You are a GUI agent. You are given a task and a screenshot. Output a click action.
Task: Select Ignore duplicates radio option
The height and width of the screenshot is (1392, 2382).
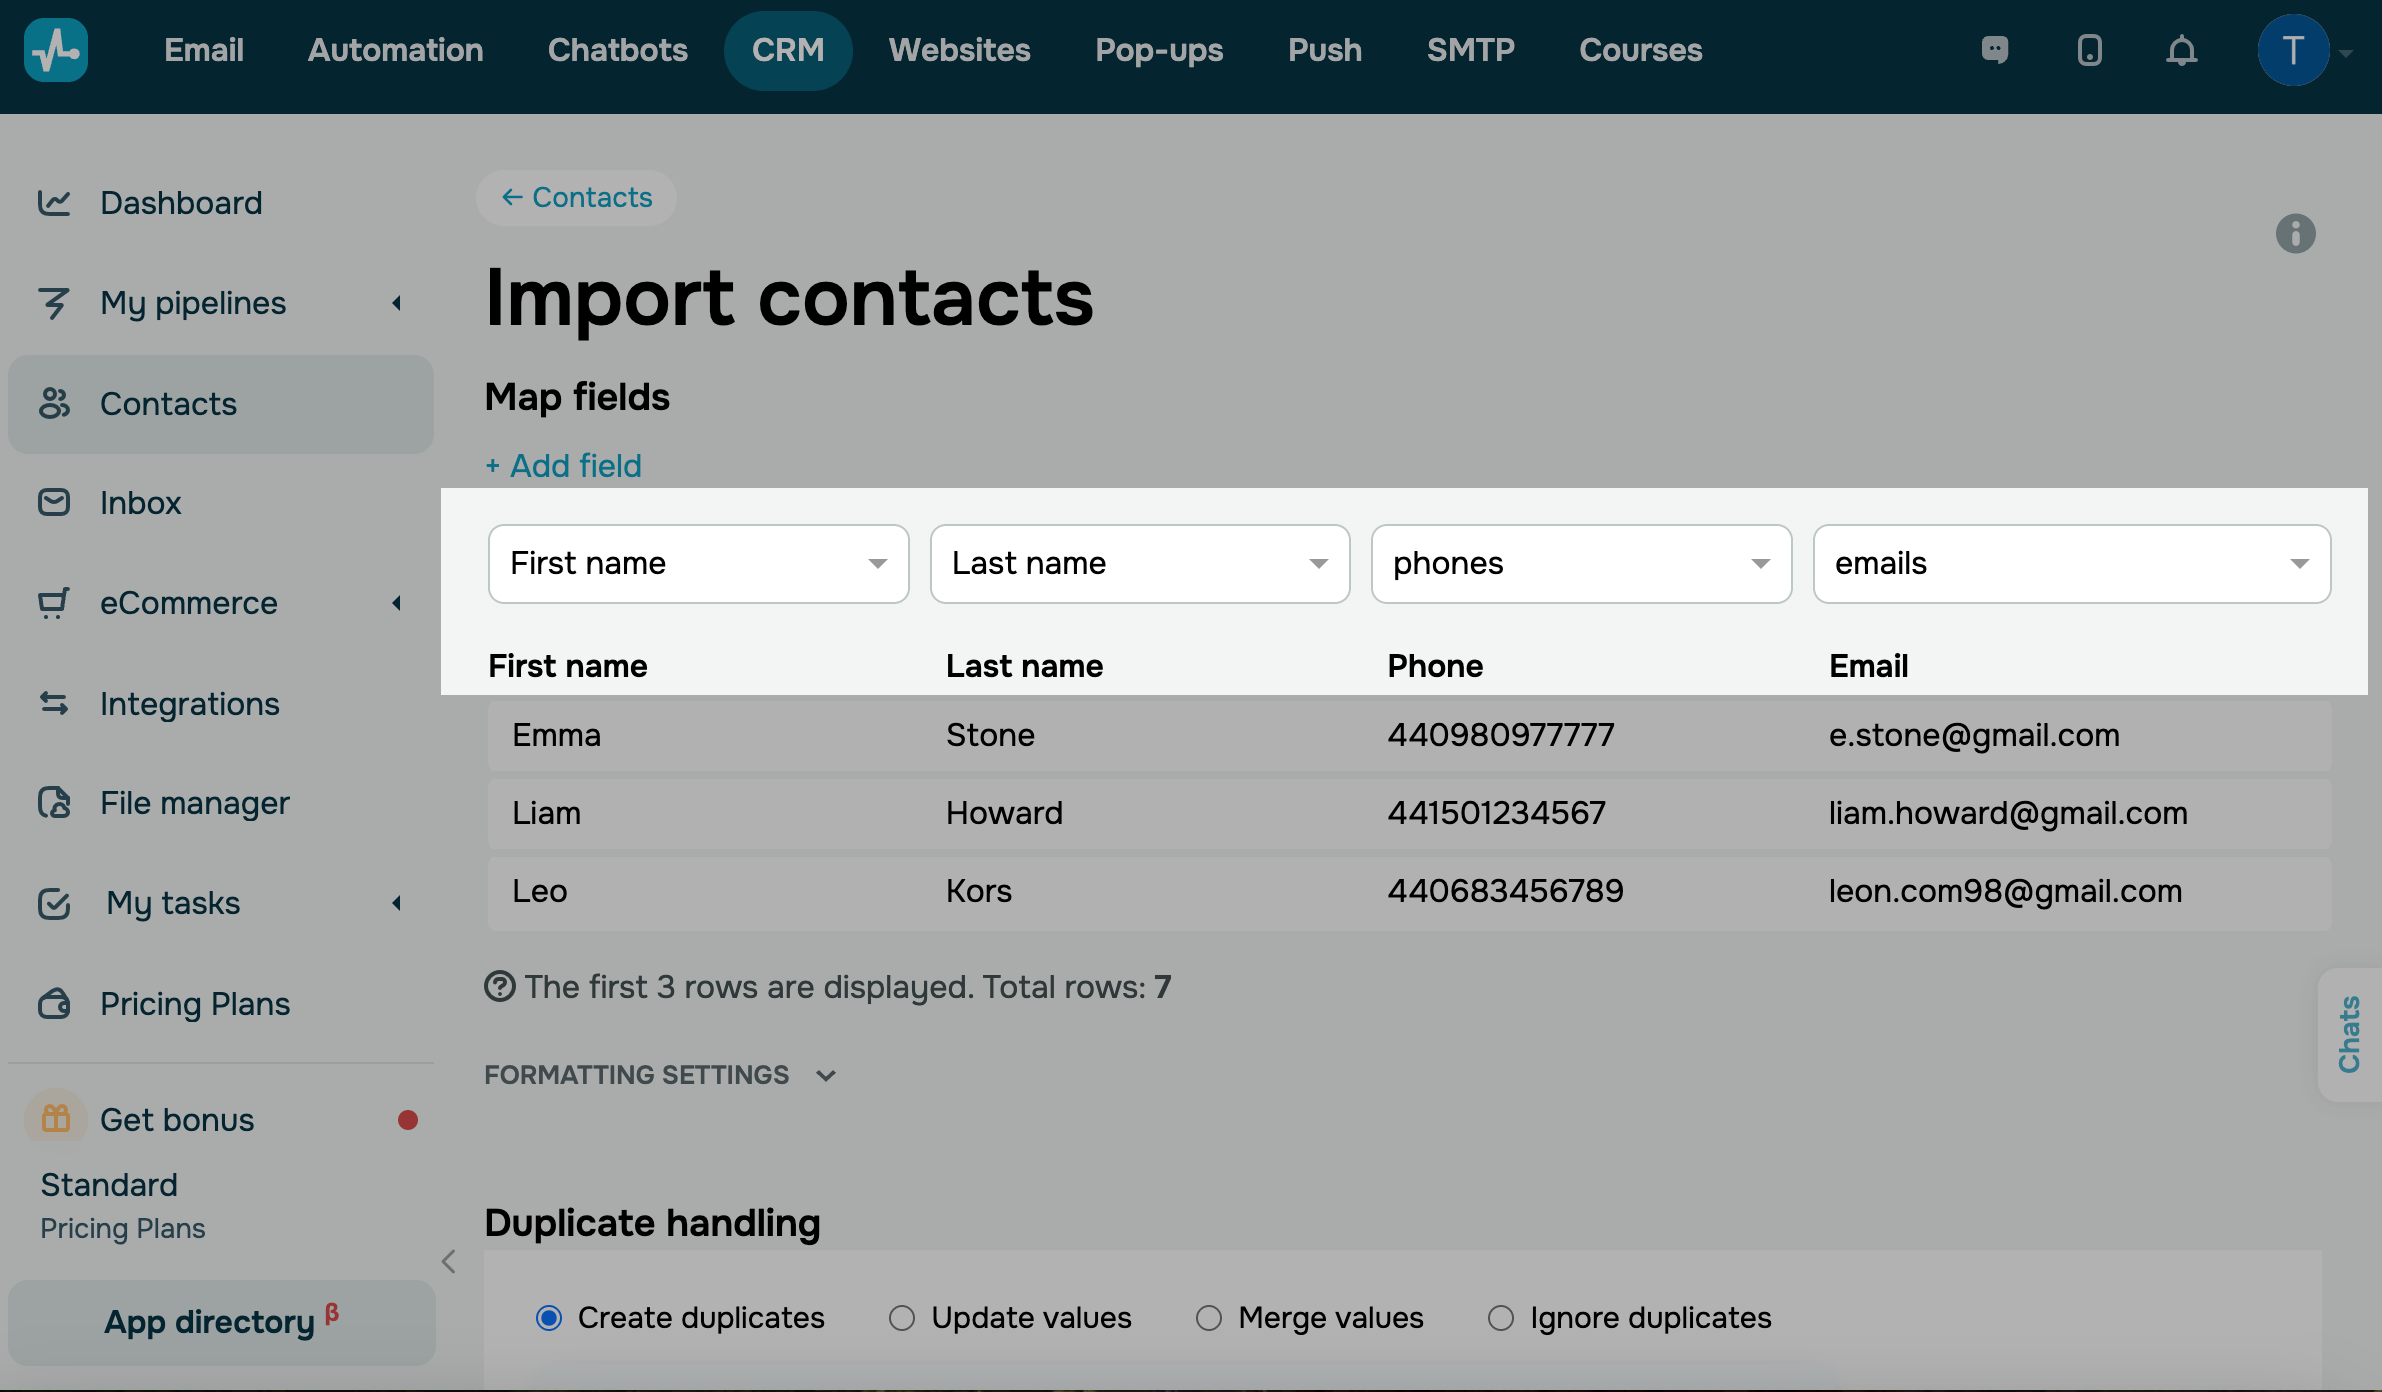coord(1501,1318)
